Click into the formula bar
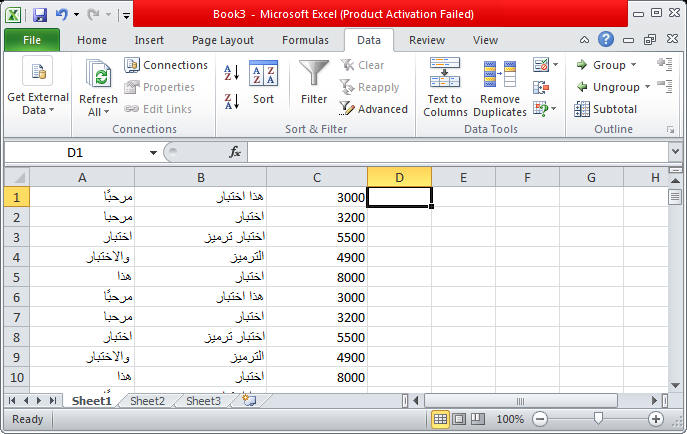This screenshot has height=434, width=687. [457, 152]
